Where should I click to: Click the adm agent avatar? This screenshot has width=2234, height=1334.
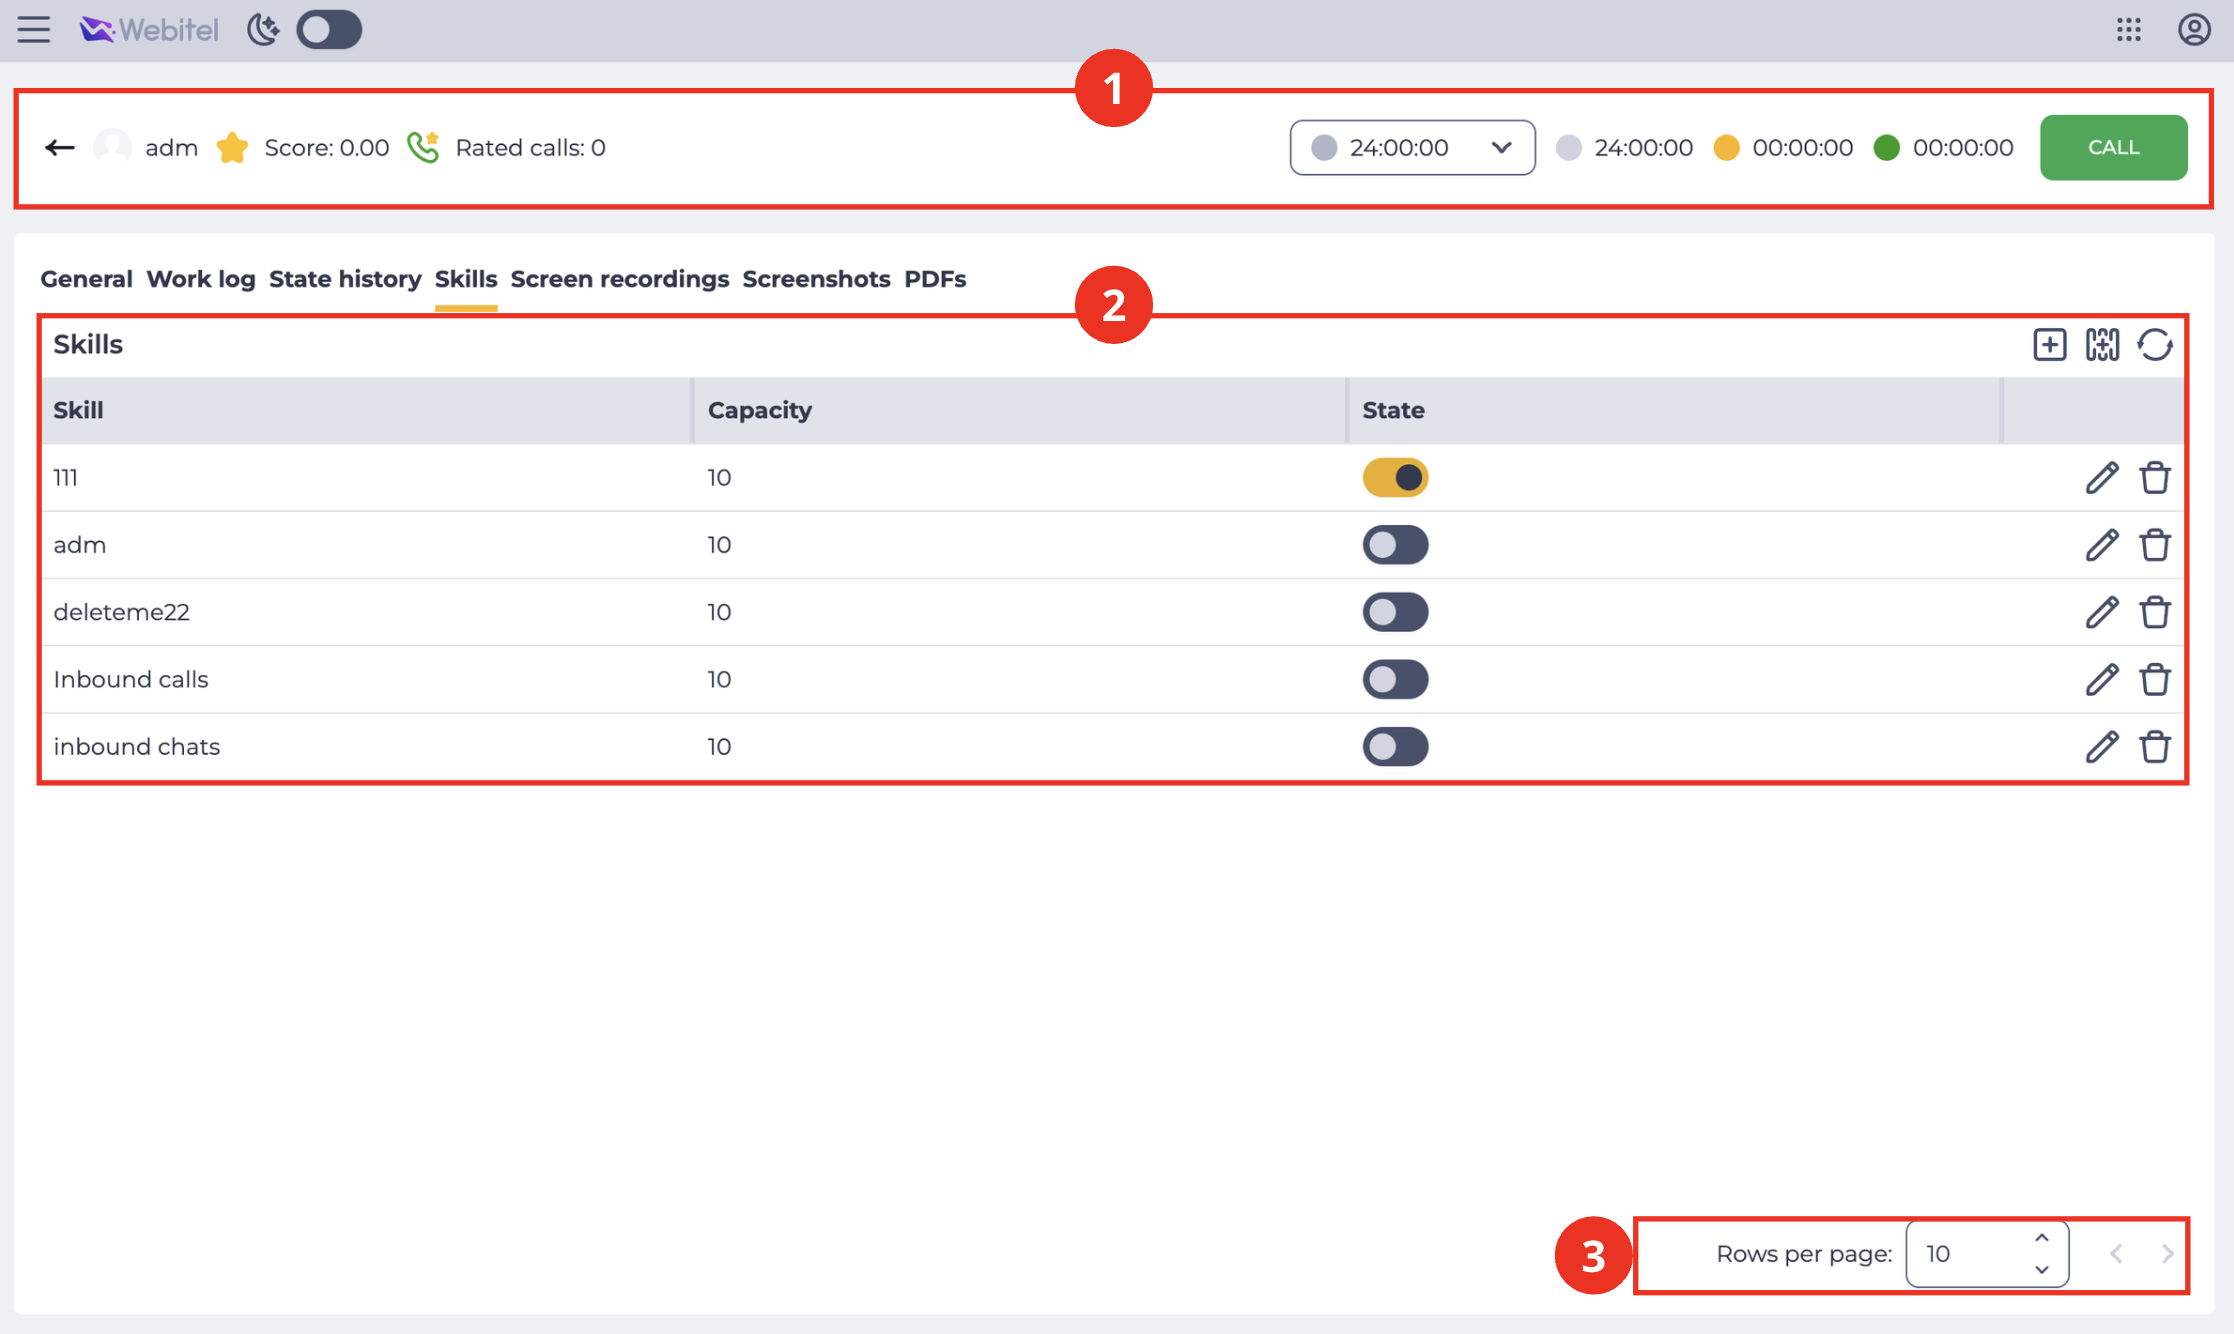(112, 148)
